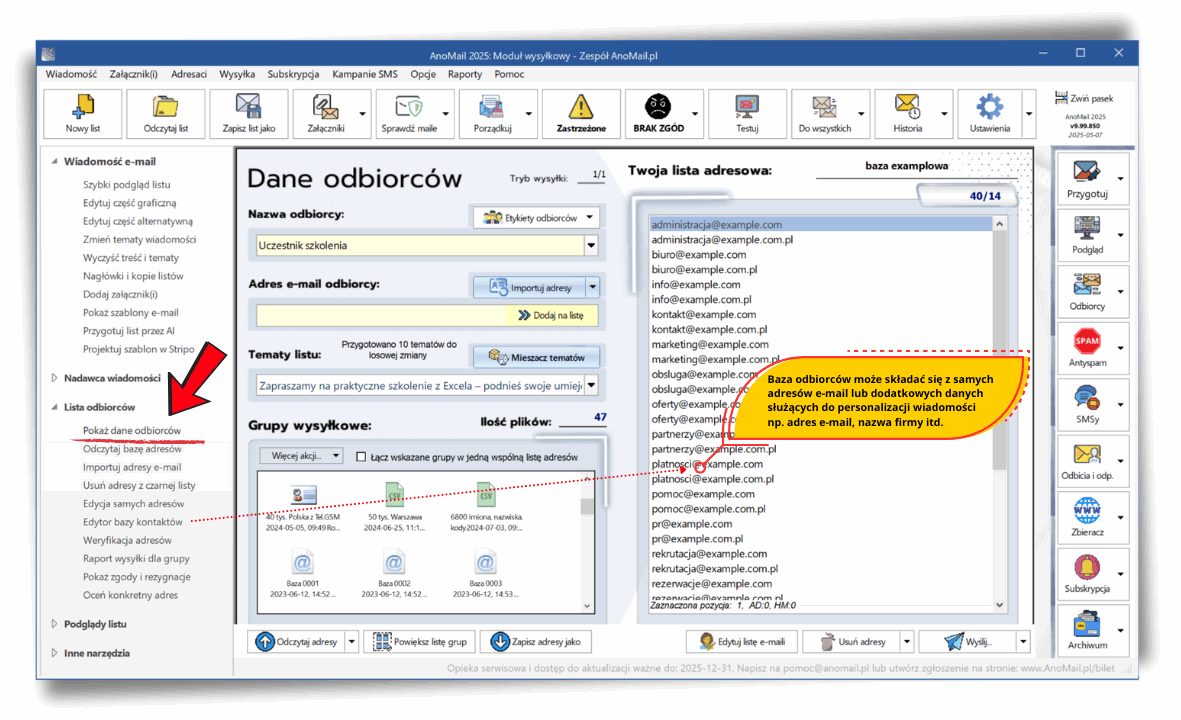
Task: Click the Zastrzeżone warning icon
Action: (581, 114)
